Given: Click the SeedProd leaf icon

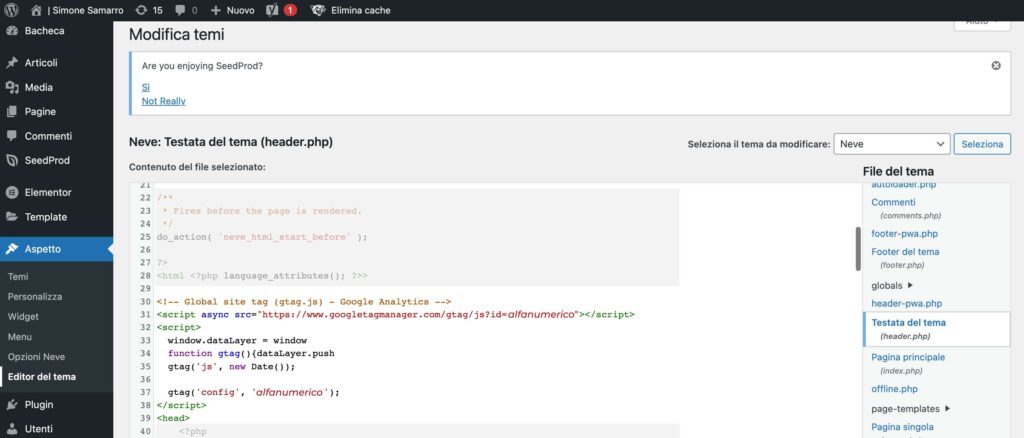Looking at the screenshot, I should pos(11,161).
